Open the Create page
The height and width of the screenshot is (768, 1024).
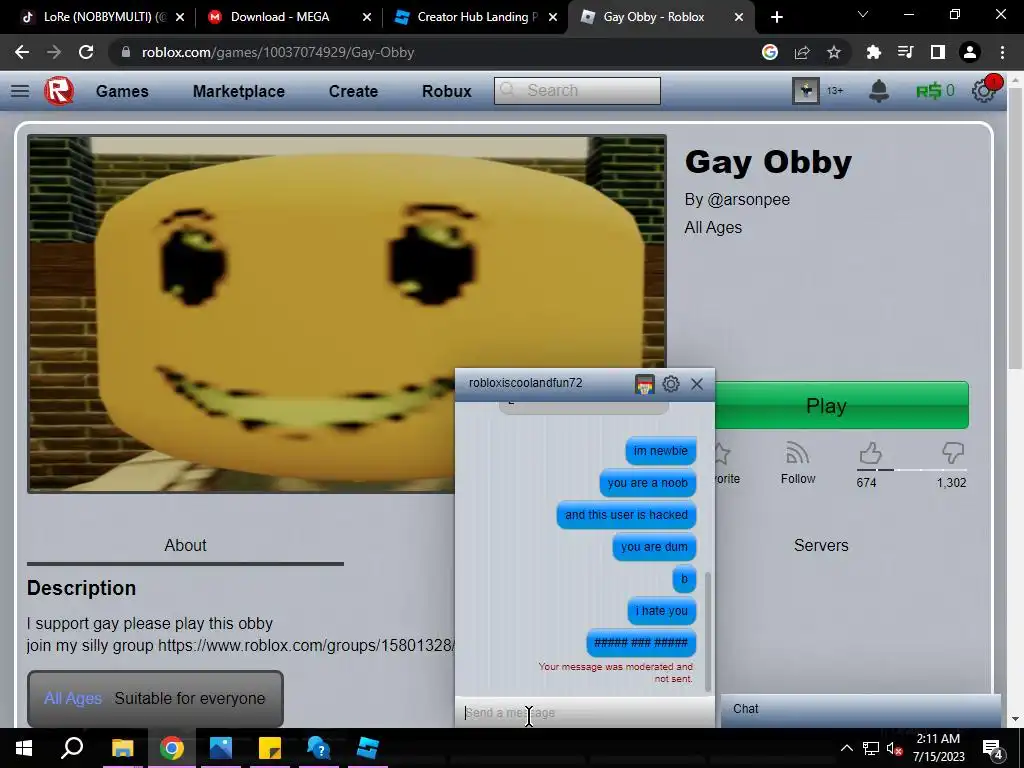tap(353, 91)
